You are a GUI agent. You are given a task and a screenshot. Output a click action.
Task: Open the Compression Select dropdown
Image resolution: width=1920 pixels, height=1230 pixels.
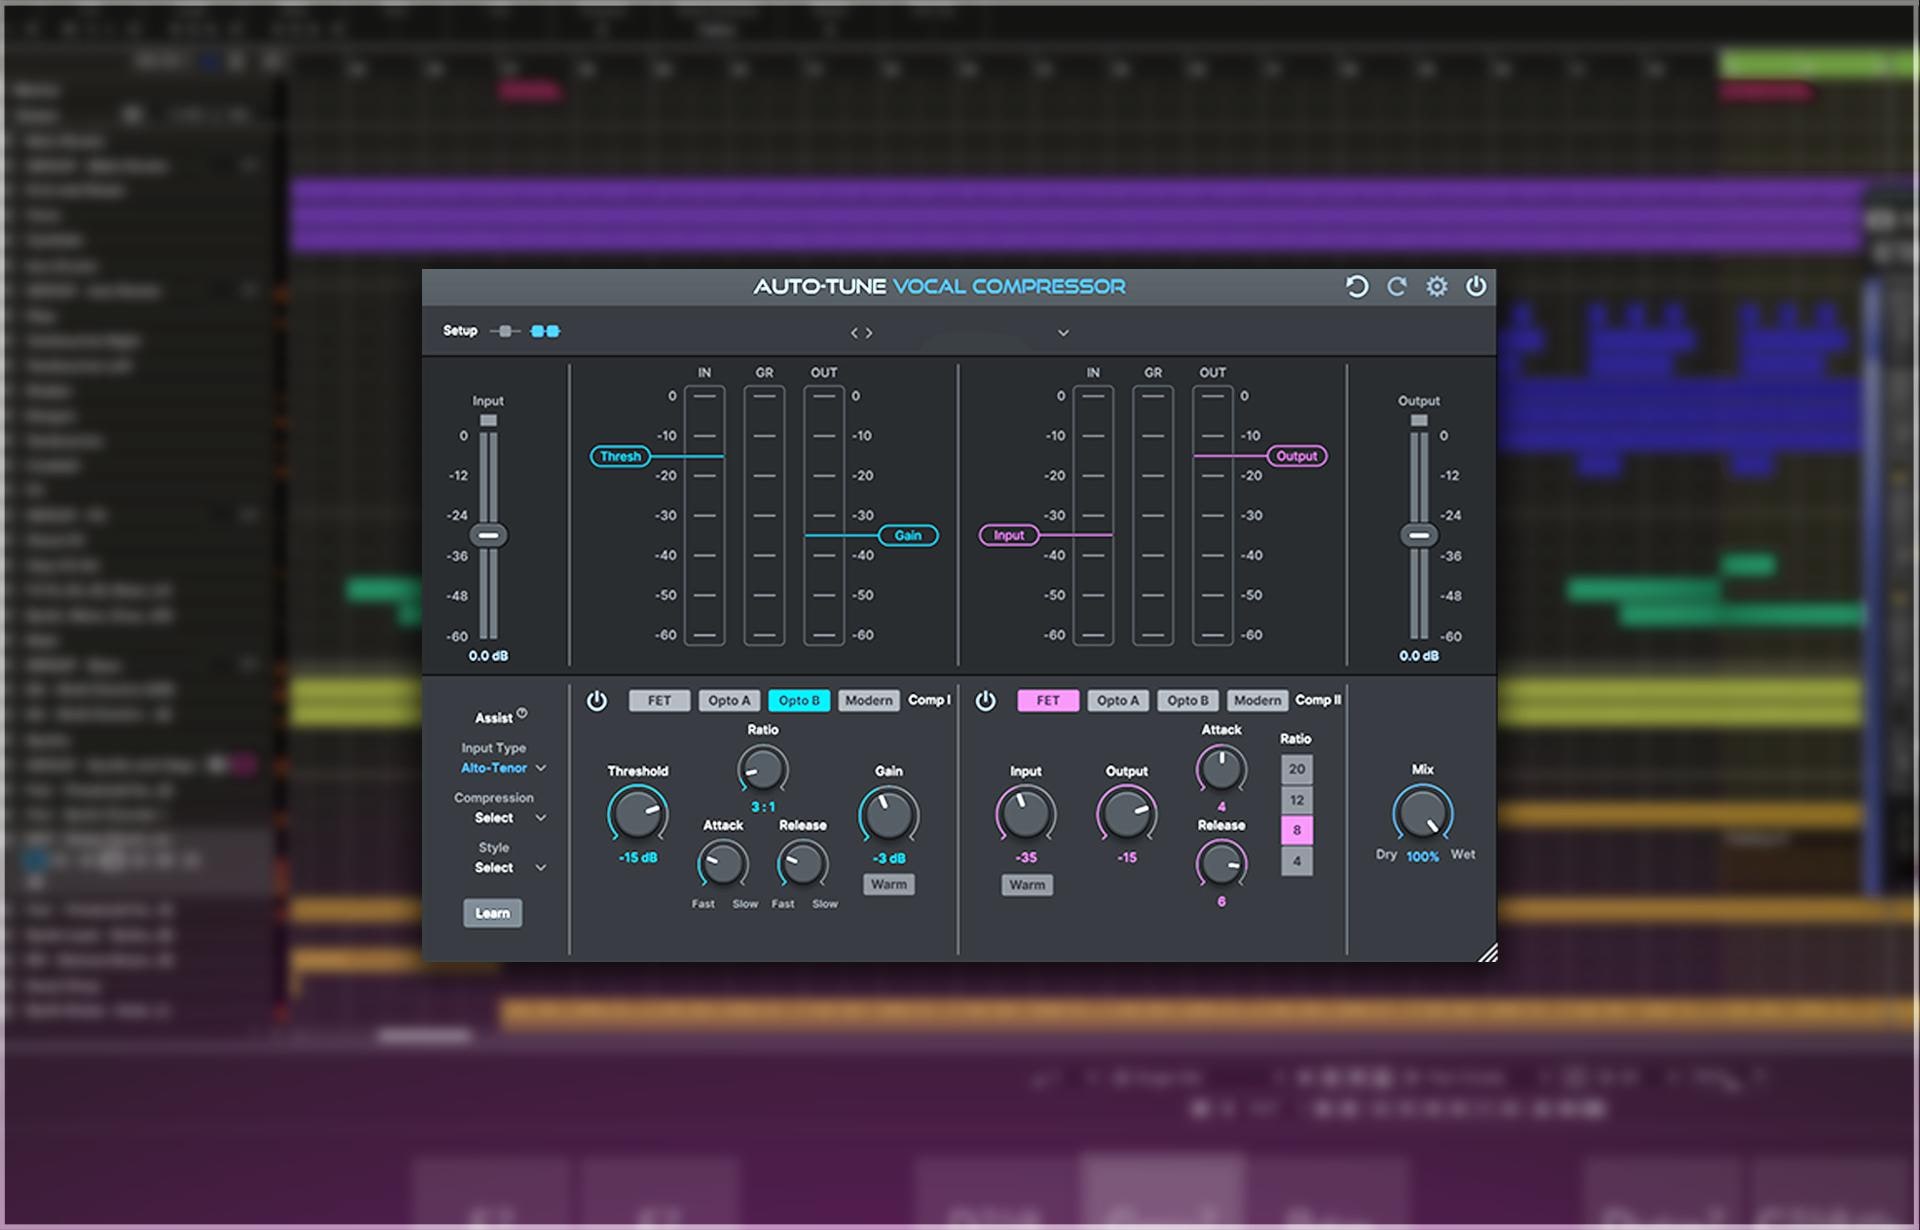pyautogui.click(x=510, y=818)
